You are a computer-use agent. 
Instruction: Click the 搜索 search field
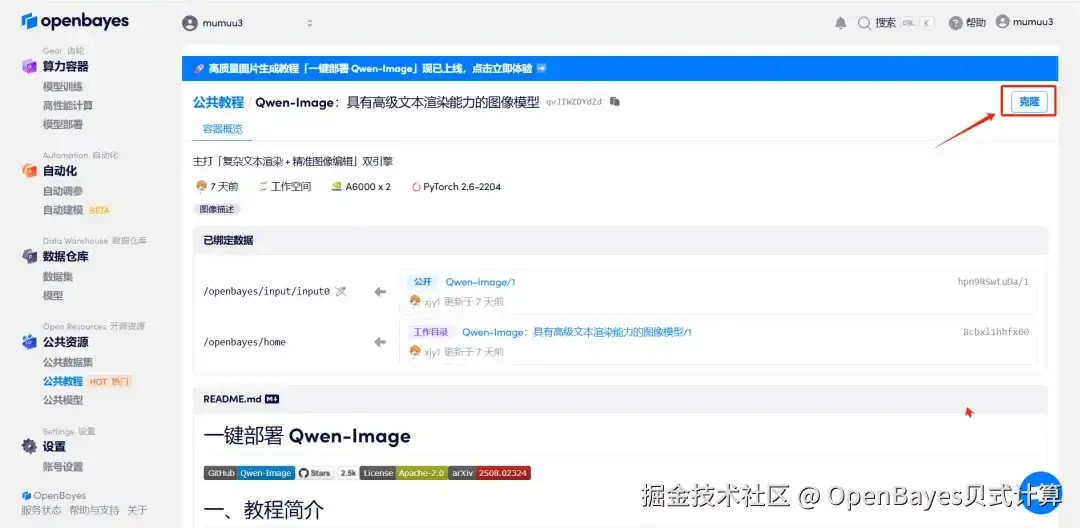896,23
